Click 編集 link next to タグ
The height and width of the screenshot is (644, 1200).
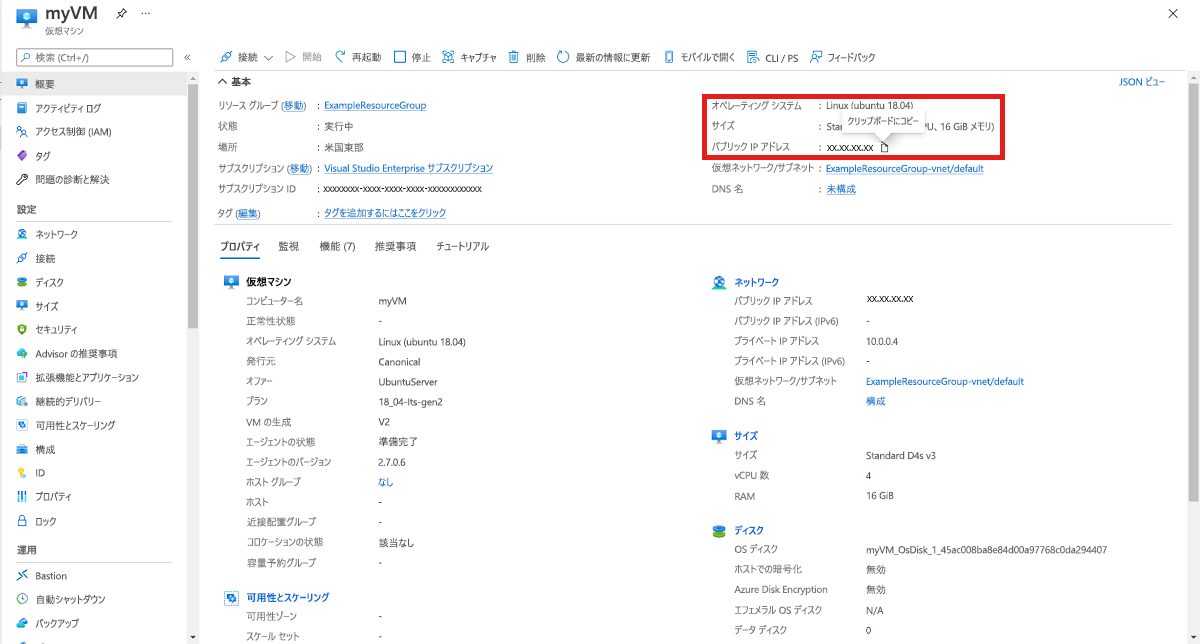pyautogui.click(x=248, y=213)
